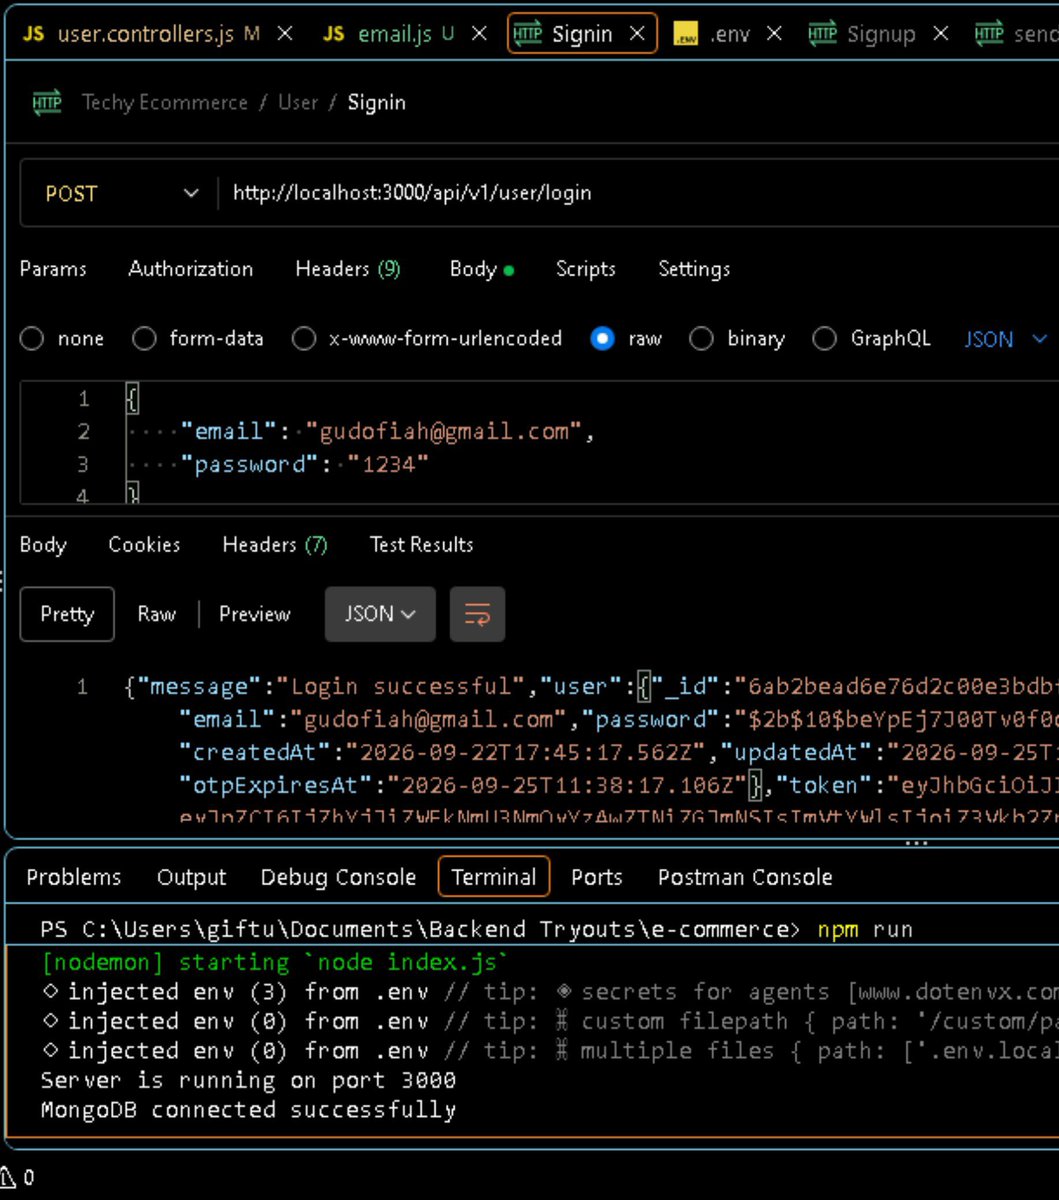Open the response format JSON dropdown
1059x1200 pixels.
[x=380, y=614]
